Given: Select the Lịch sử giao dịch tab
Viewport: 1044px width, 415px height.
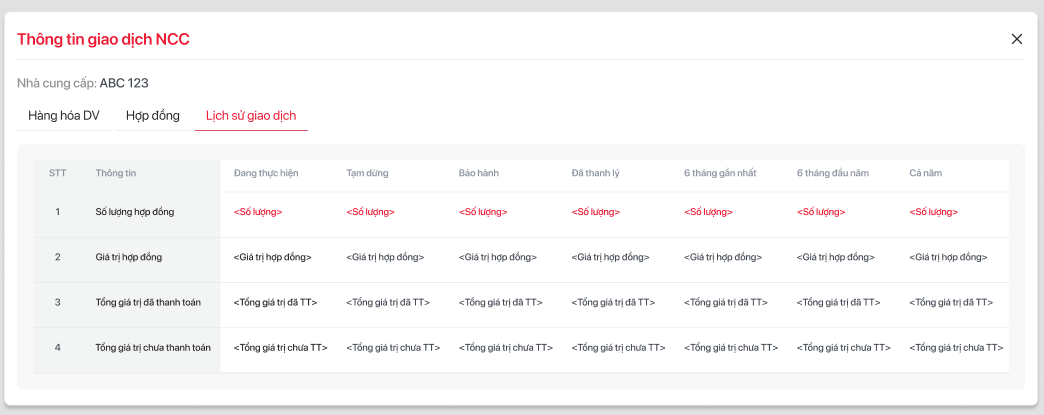Looking at the screenshot, I should pyautogui.click(x=251, y=116).
